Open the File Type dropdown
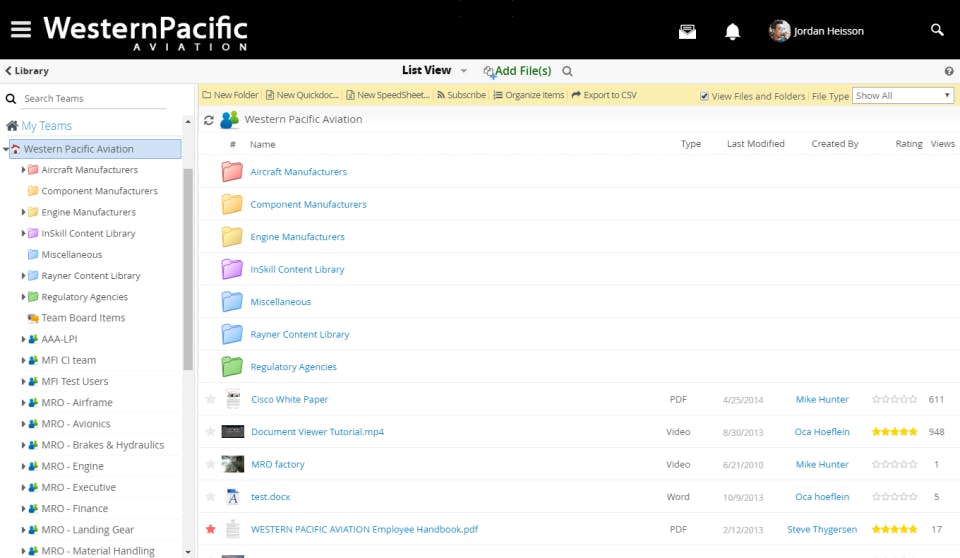Image resolution: width=960 pixels, height=558 pixels. click(903, 96)
